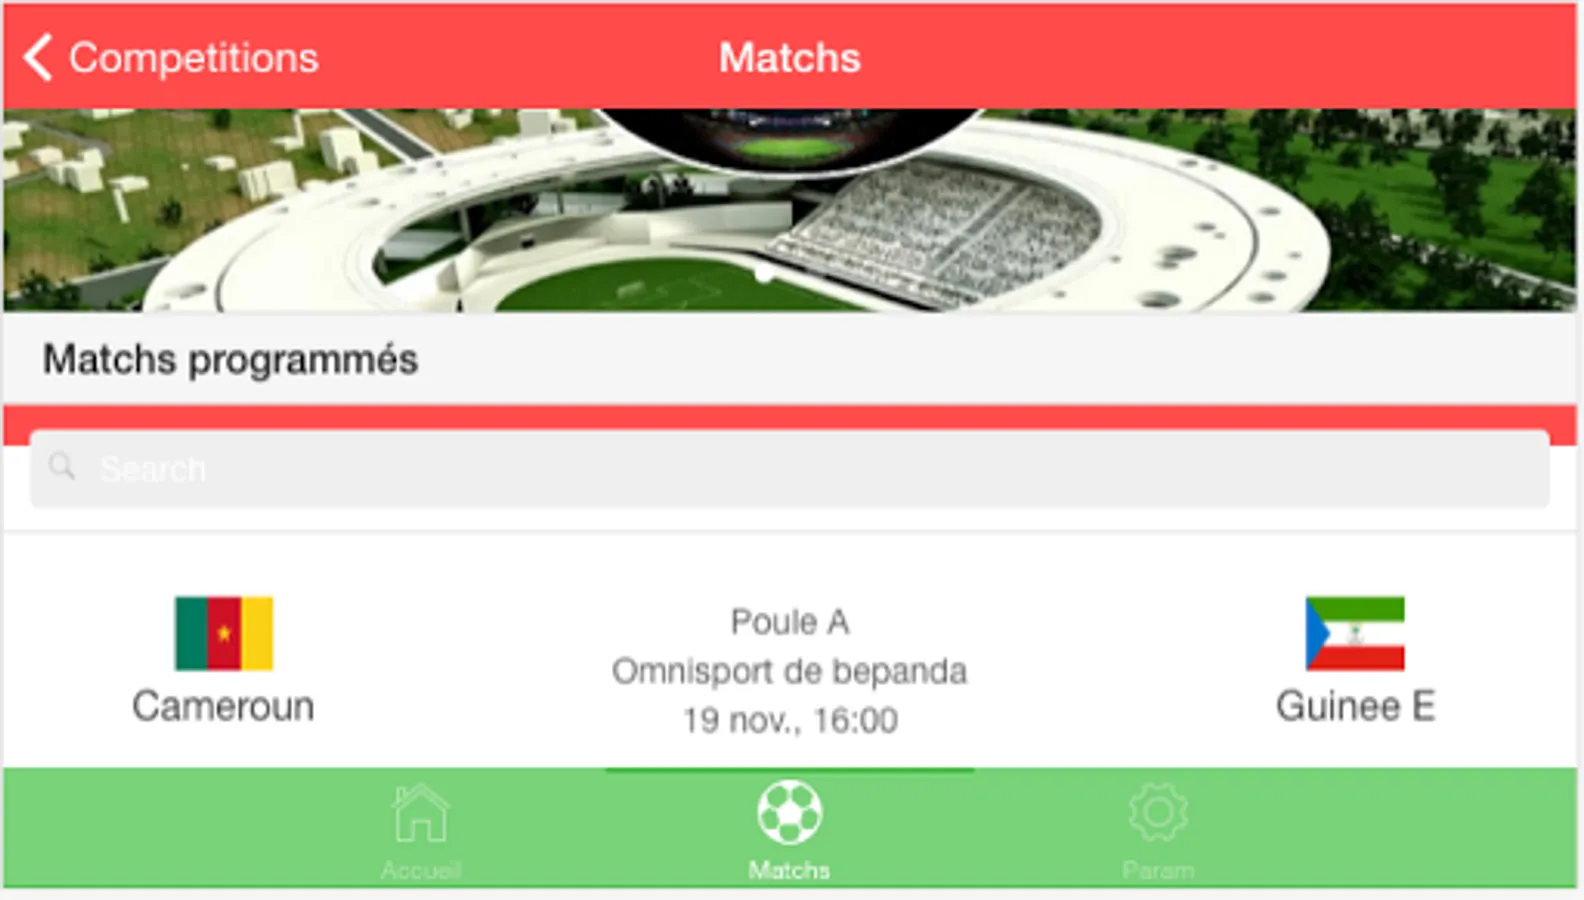Screen dimensions: 1584x900
Task: Switch to the Accueil tab label
Action: pyautogui.click(x=421, y=870)
